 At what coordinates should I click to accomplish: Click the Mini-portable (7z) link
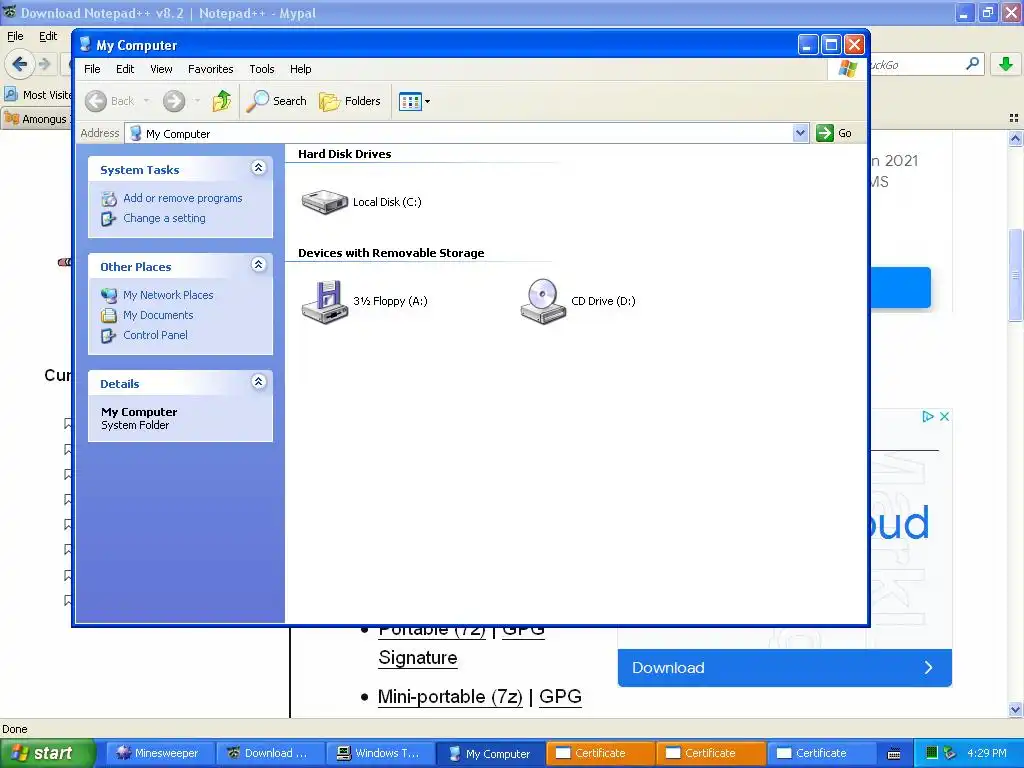pyautogui.click(x=450, y=697)
